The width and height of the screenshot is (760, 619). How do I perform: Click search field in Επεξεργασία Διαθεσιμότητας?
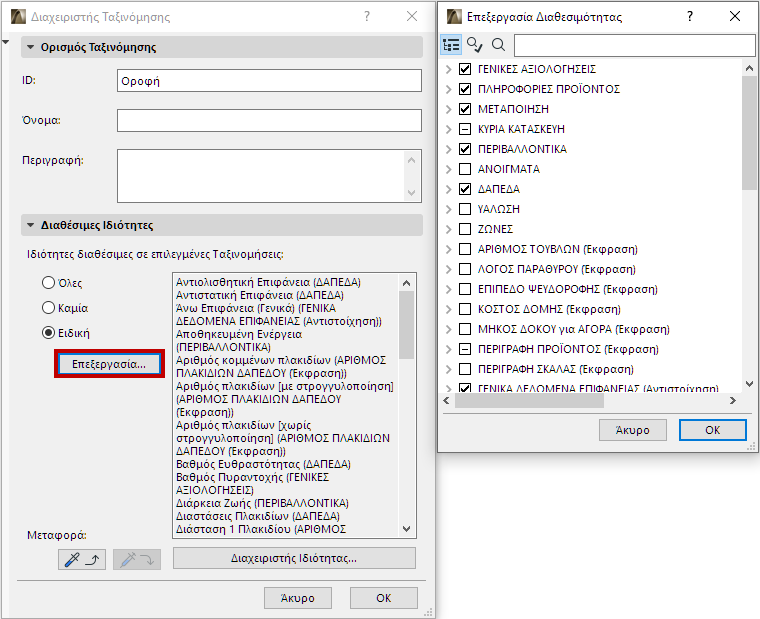[x=634, y=46]
